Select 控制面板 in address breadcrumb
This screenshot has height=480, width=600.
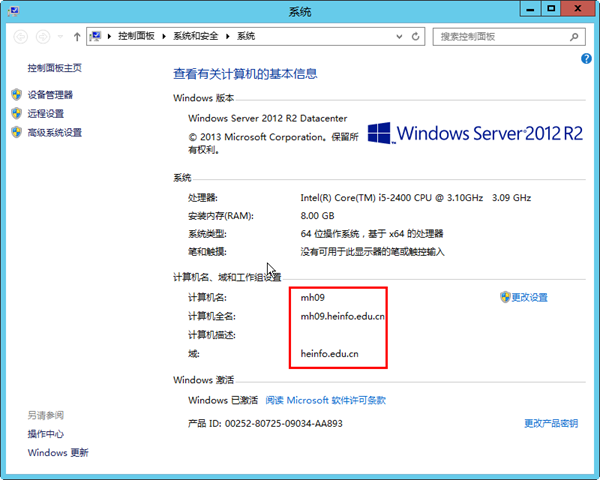pyautogui.click(x=136, y=36)
